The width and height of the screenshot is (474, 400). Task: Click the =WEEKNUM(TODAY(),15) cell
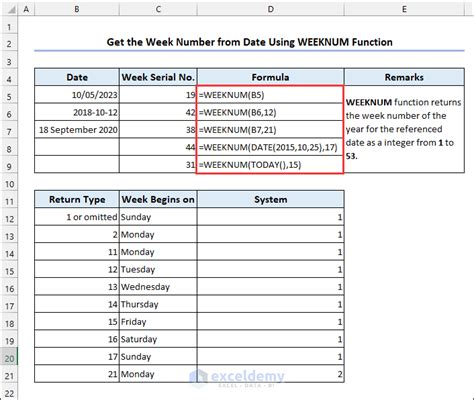click(x=271, y=164)
